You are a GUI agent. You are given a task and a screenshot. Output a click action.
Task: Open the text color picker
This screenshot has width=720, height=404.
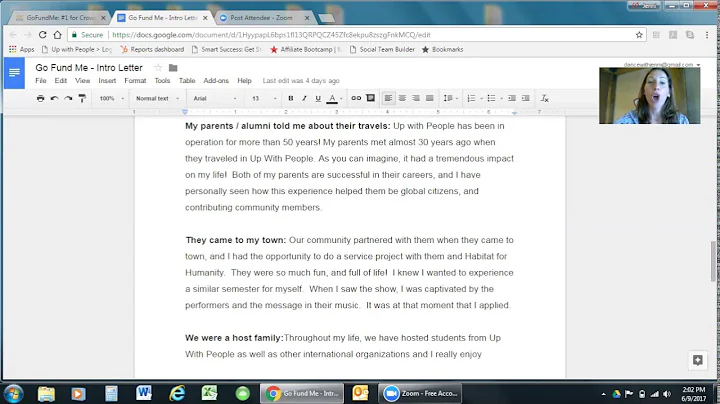click(x=332, y=98)
